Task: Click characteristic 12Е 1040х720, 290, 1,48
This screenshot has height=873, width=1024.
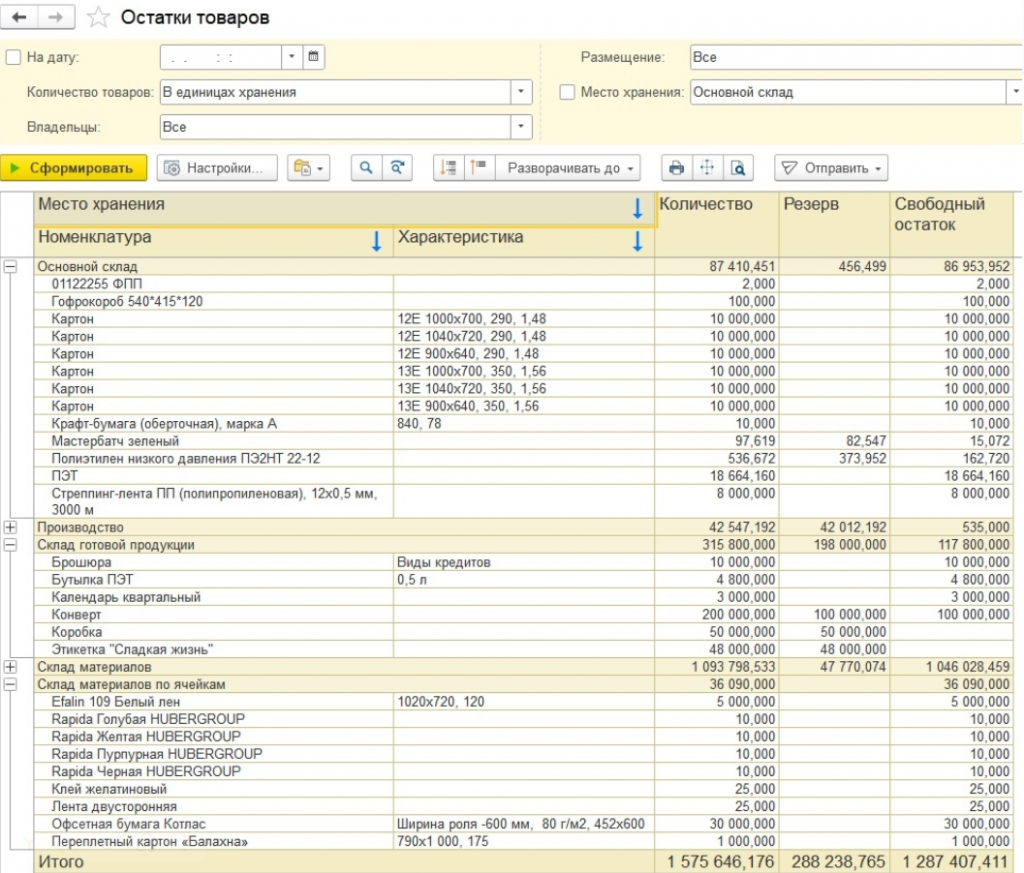Action: tap(472, 336)
